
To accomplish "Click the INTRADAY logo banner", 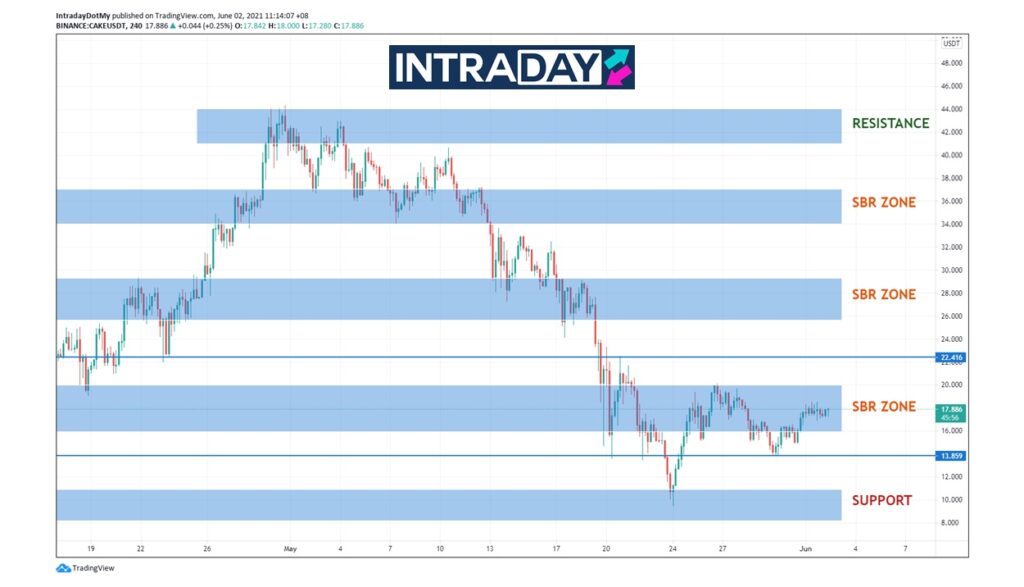I will coord(510,67).
